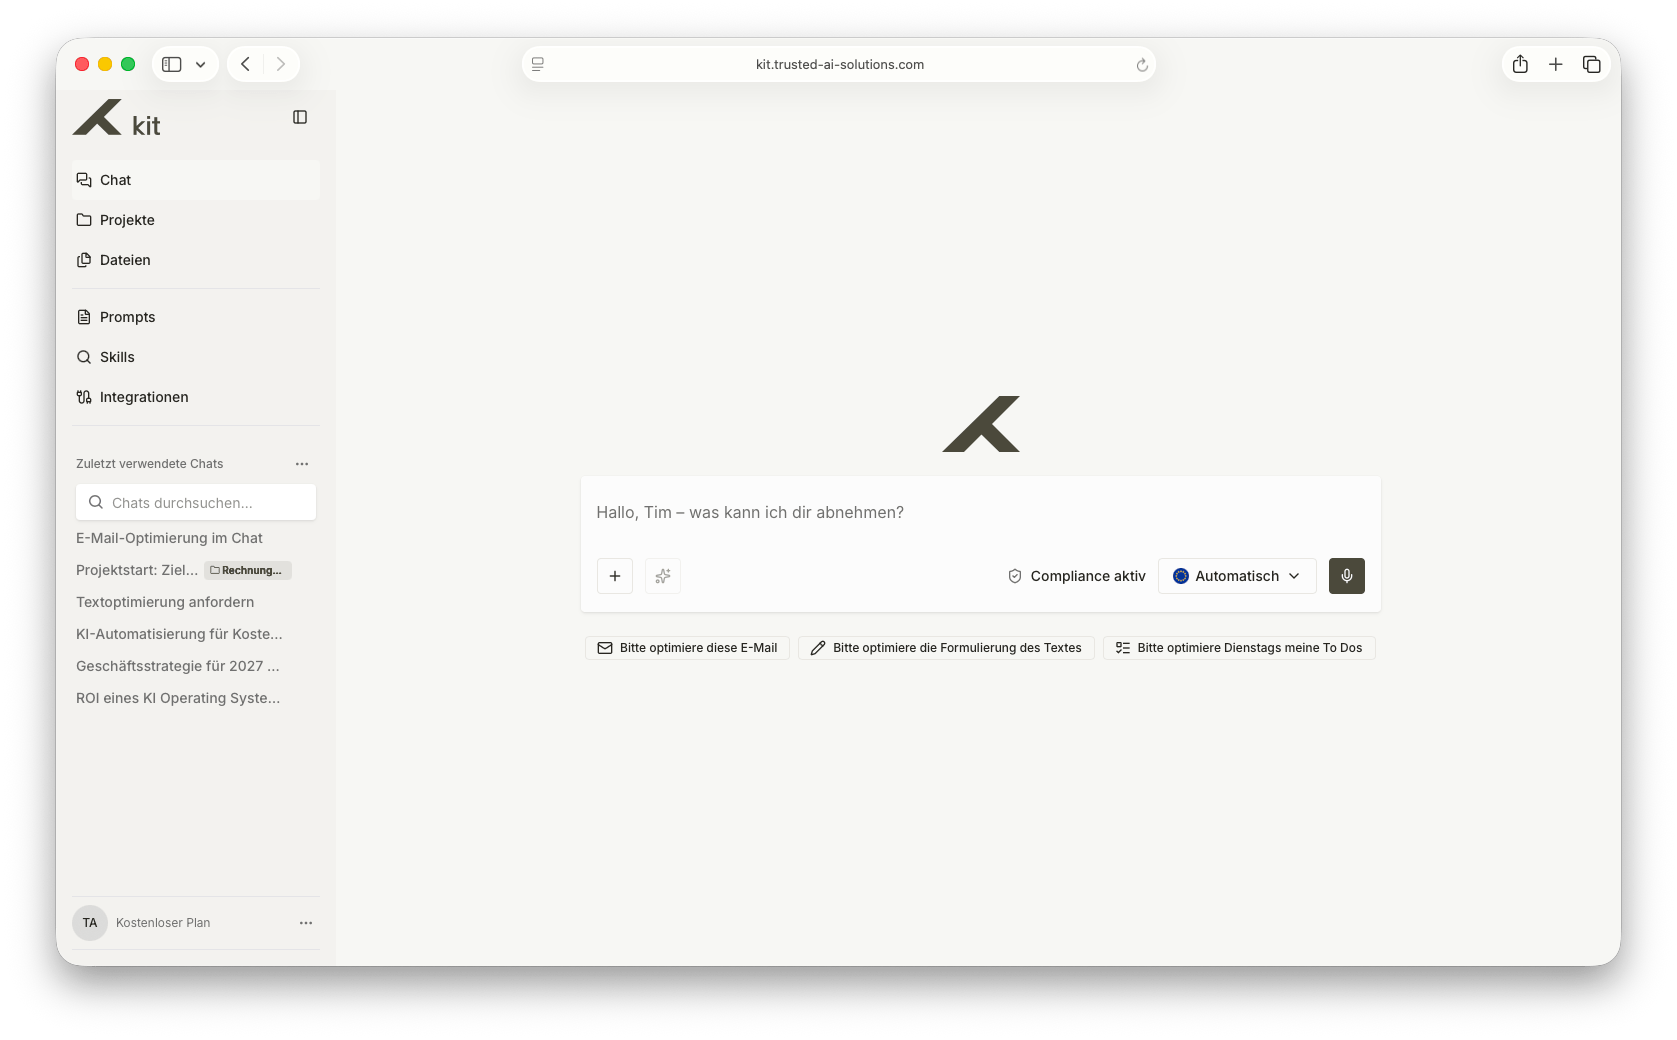Click the Kostenloser Plan label
1677x1040 pixels.
[163, 923]
